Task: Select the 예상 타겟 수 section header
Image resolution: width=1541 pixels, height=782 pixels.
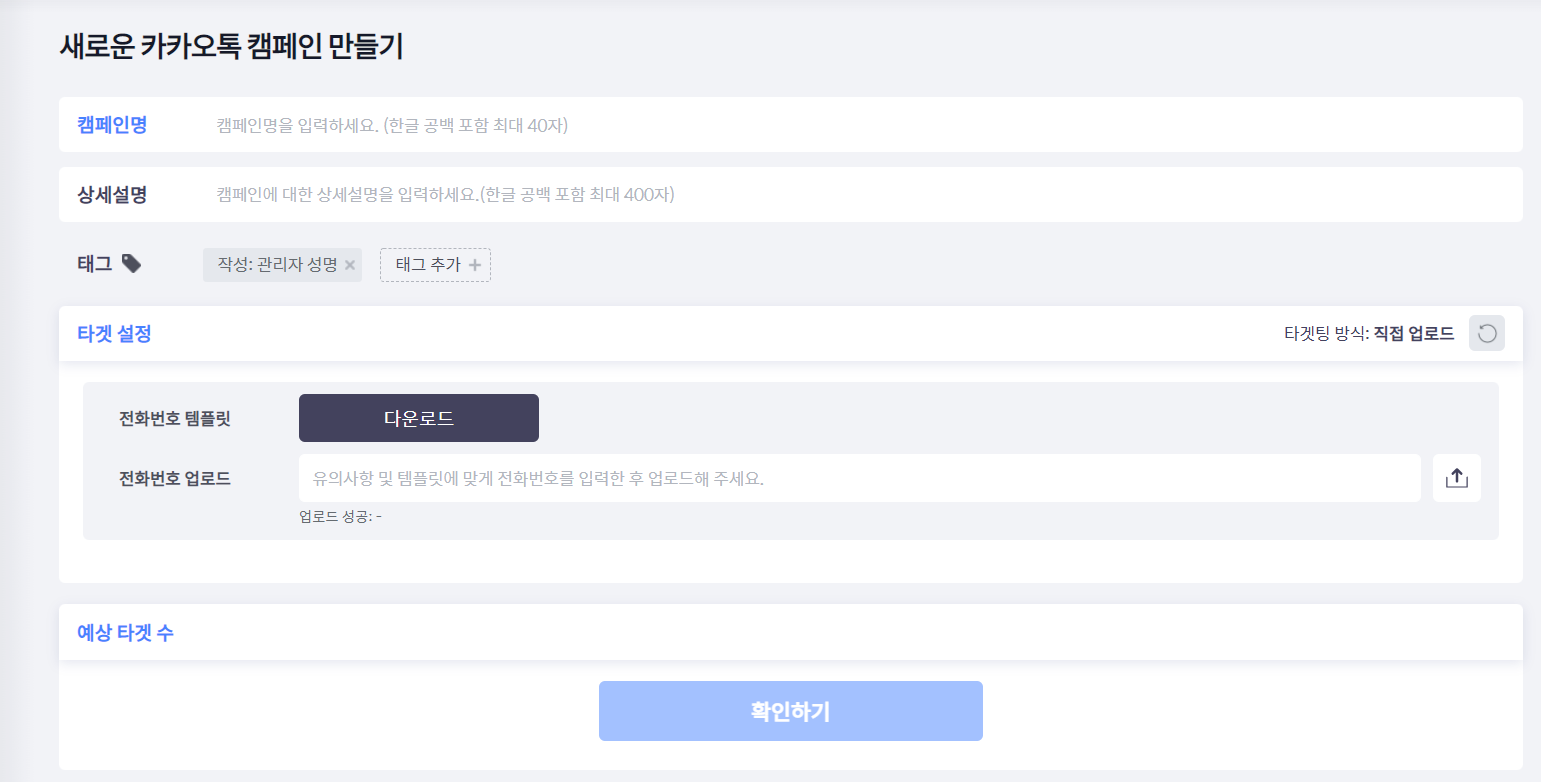Action: click(125, 632)
